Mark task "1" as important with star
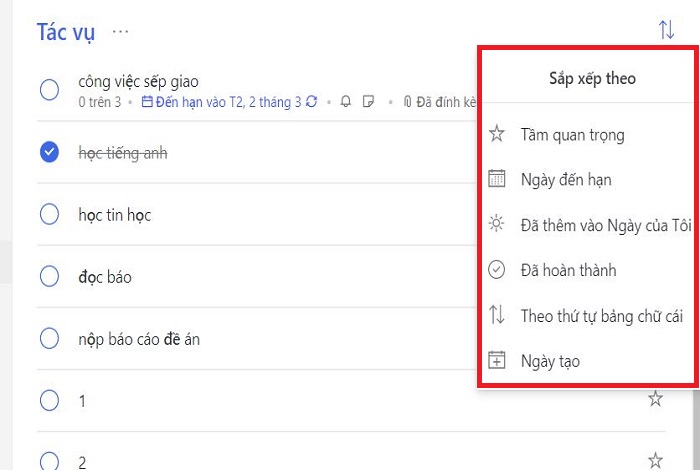Screen dimensions: 700x470 tap(655, 398)
